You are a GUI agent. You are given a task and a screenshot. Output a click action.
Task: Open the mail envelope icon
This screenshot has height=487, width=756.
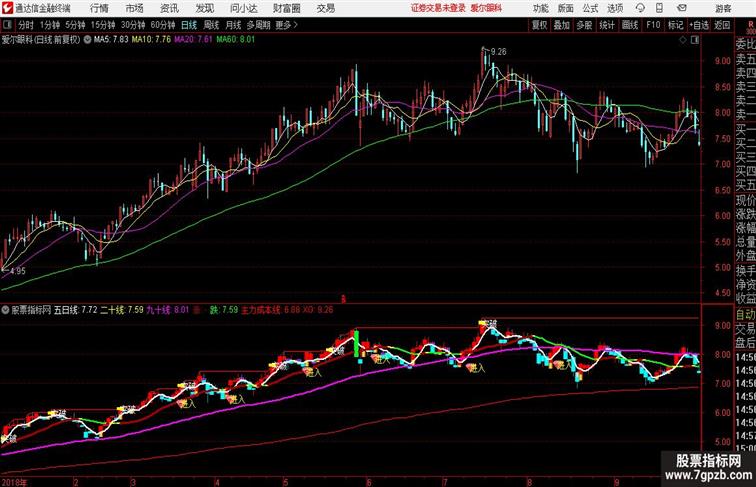[682, 8]
